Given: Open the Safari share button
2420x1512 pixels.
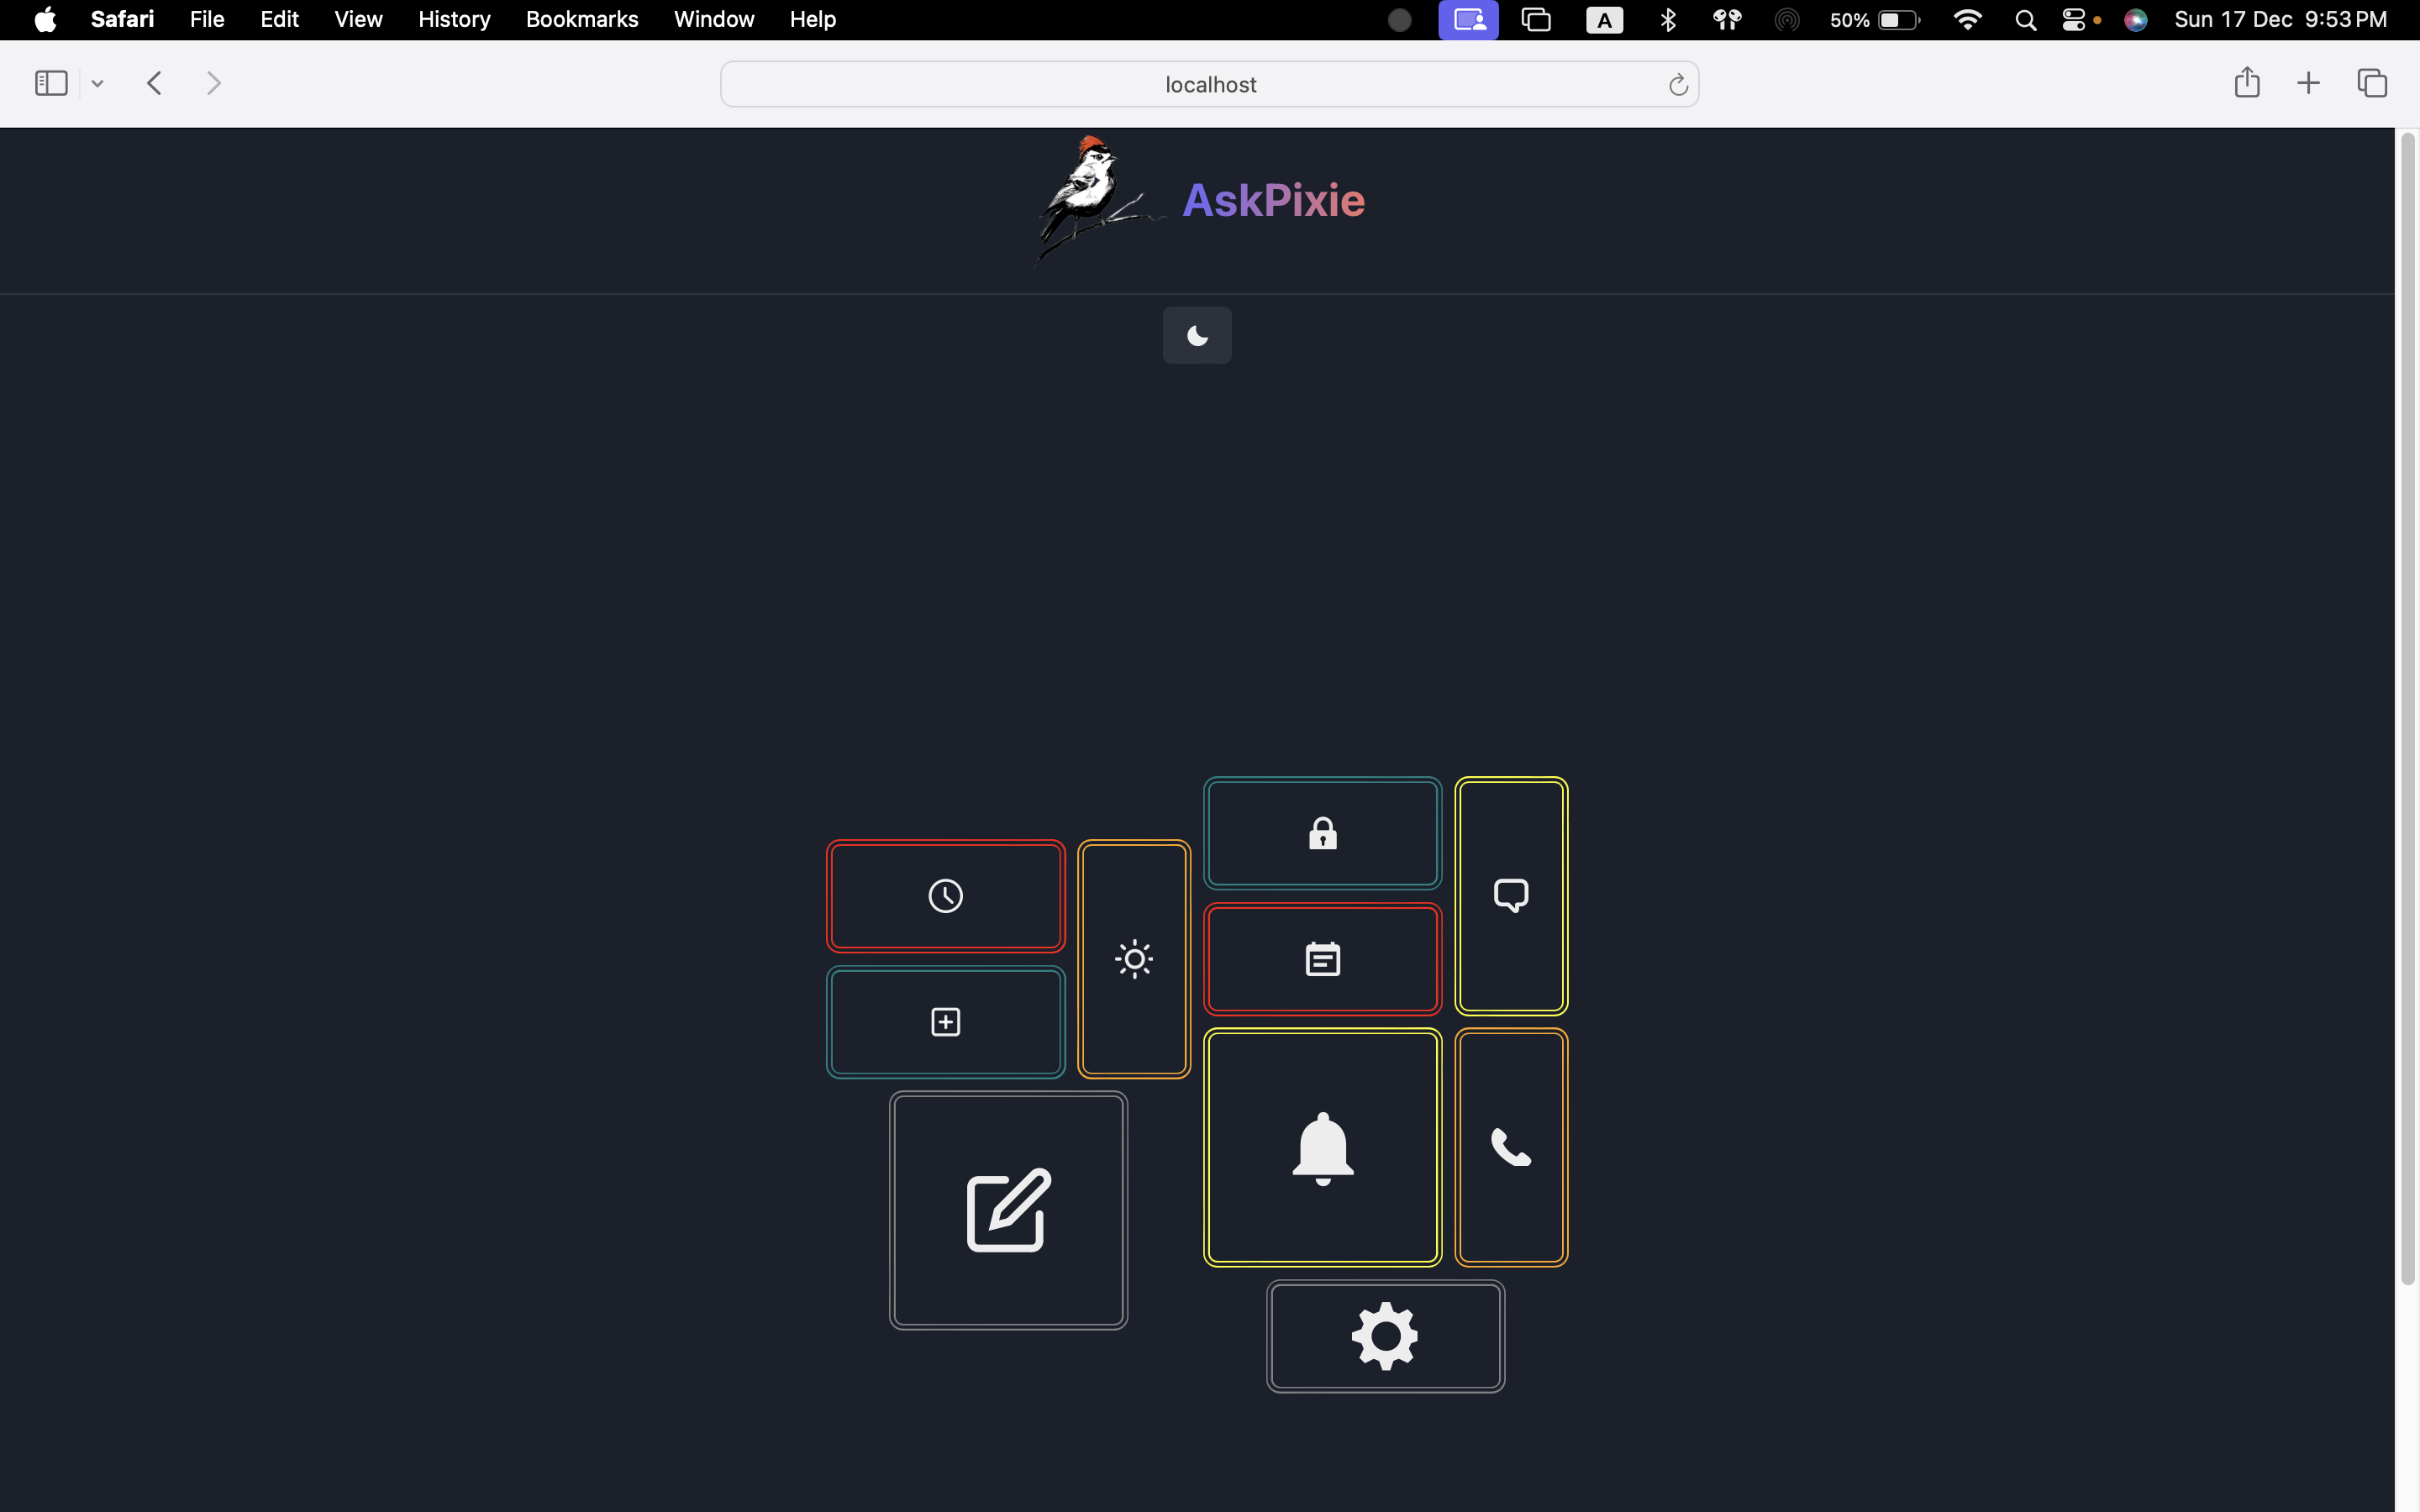Looking at the screenshot, I should [2246, 83].
